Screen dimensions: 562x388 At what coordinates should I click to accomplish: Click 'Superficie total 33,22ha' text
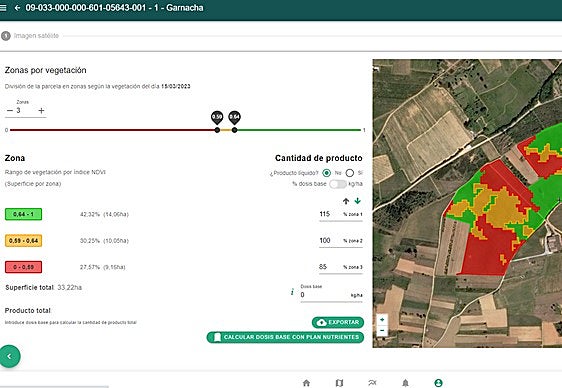point(43,287)
